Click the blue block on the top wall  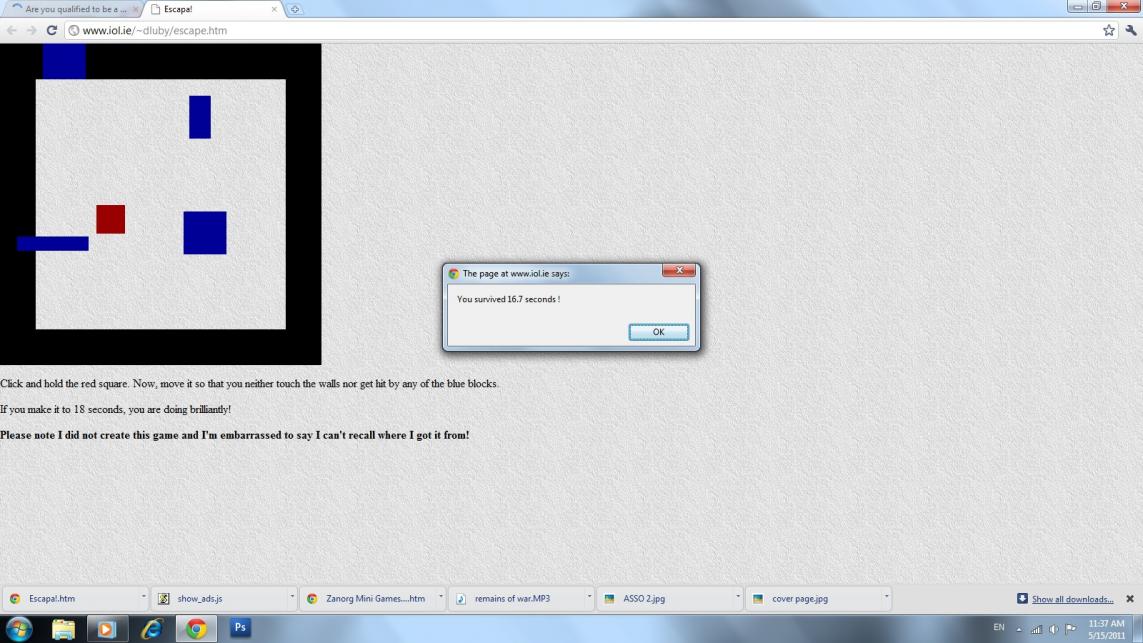point(64,61)
